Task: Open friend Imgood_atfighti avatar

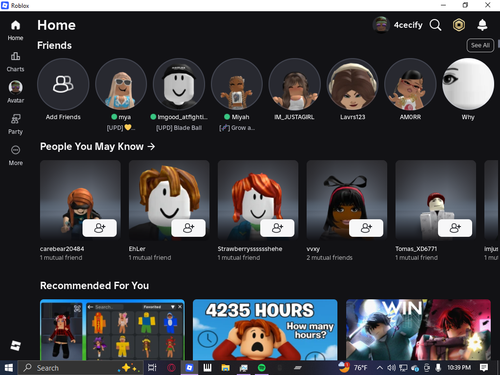Action: [x=179, y=84]
